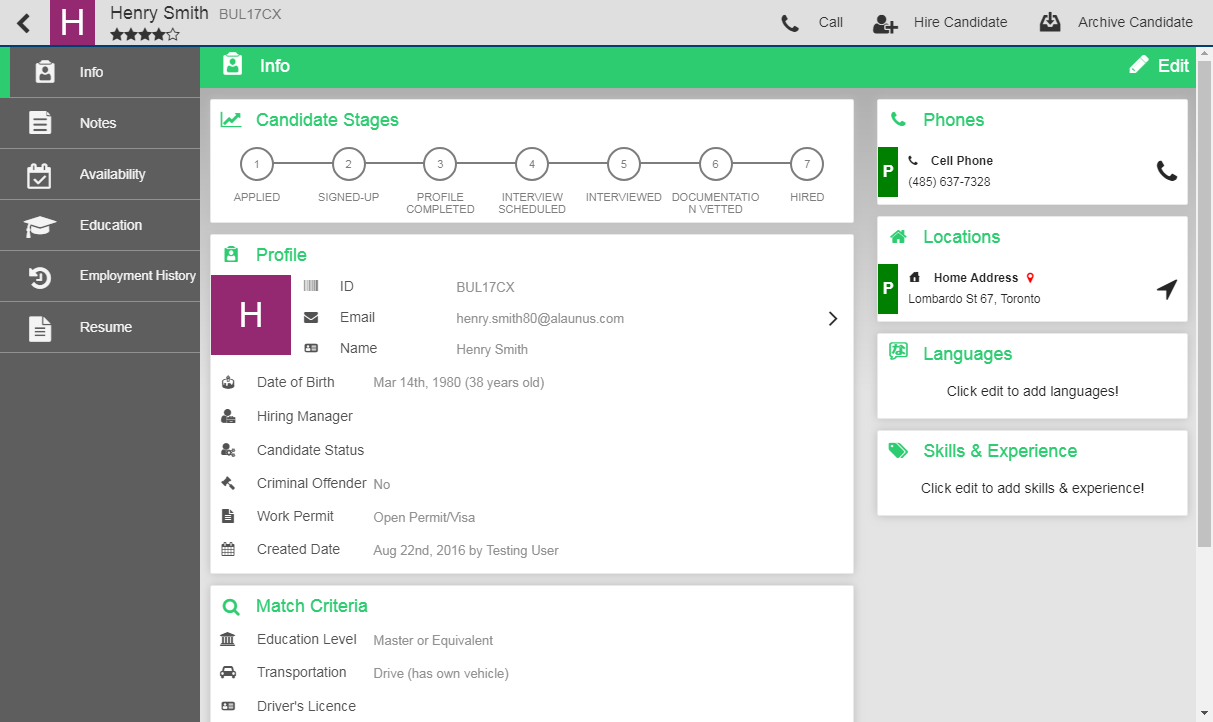Open the Resume sidebar tab
This screenshot has width=1213, height=722.
pyautogui.click(x=100, y=327)
